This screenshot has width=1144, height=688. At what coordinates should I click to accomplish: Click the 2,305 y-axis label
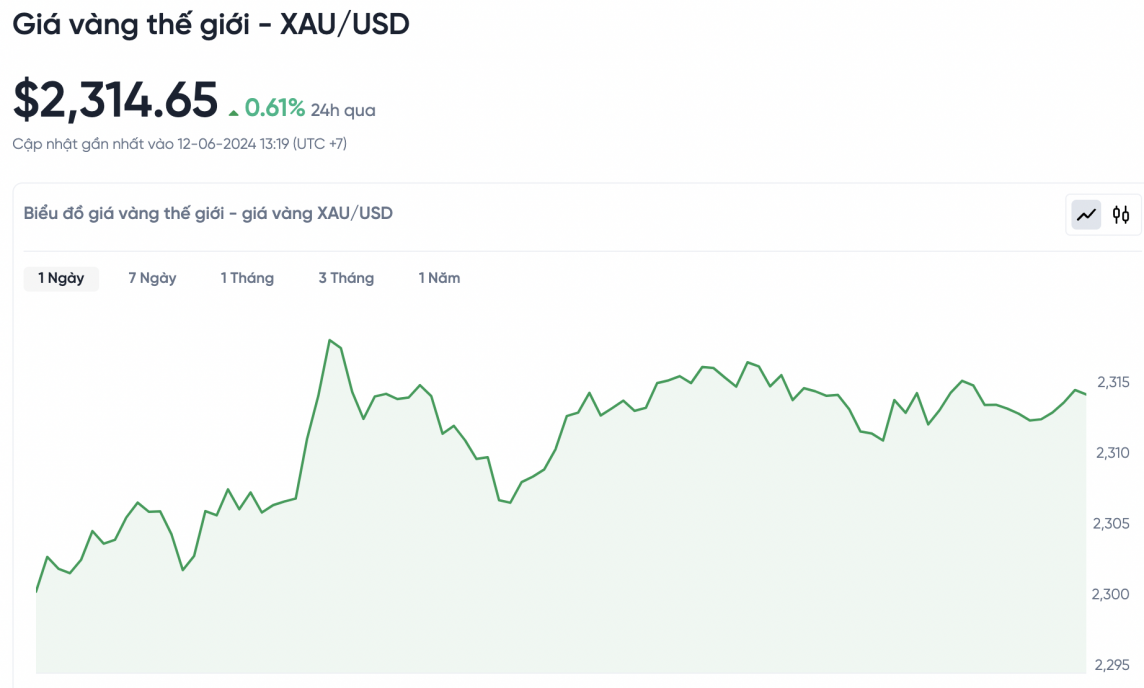coord(1113,523)
